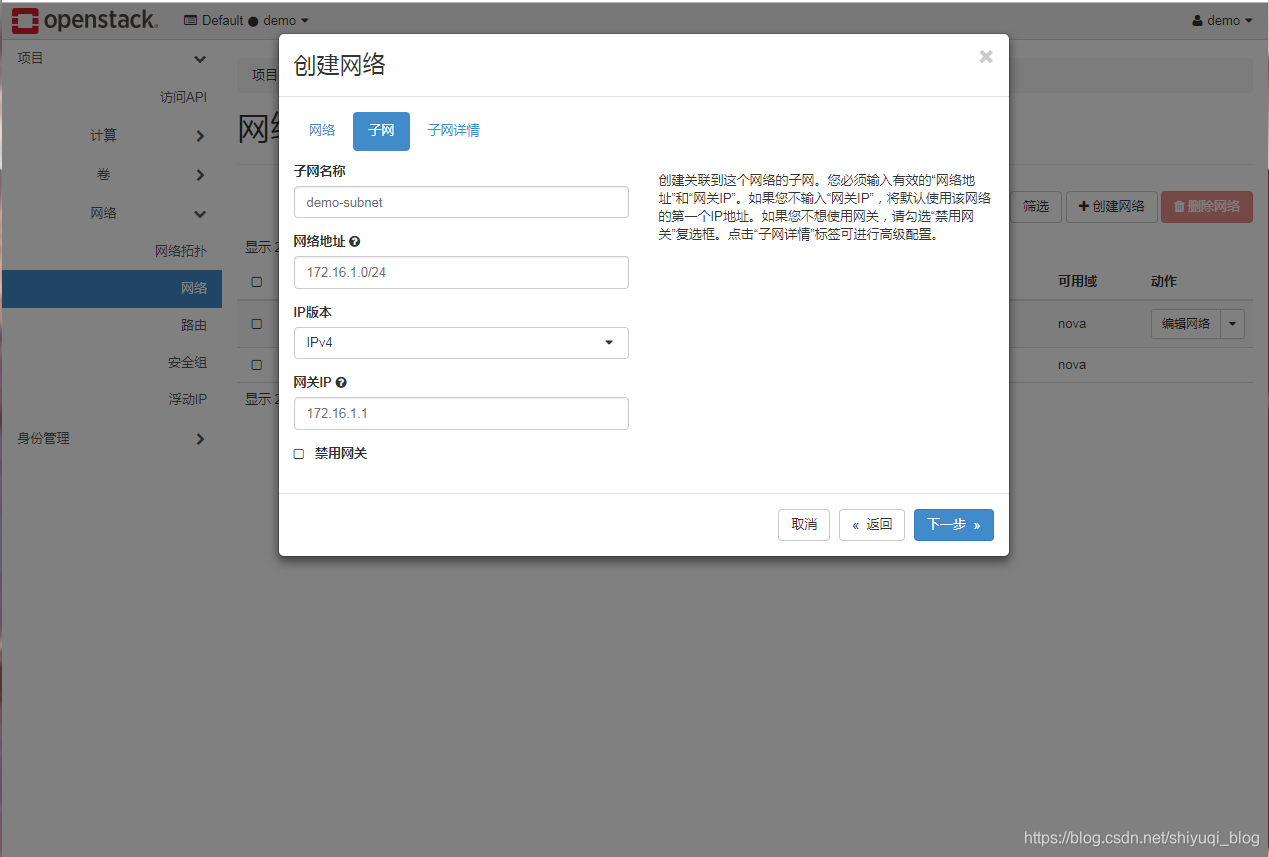Click help icon beside 网关IP label
The height and width of the screenshot is (857, 1269).
coord(341,383)
